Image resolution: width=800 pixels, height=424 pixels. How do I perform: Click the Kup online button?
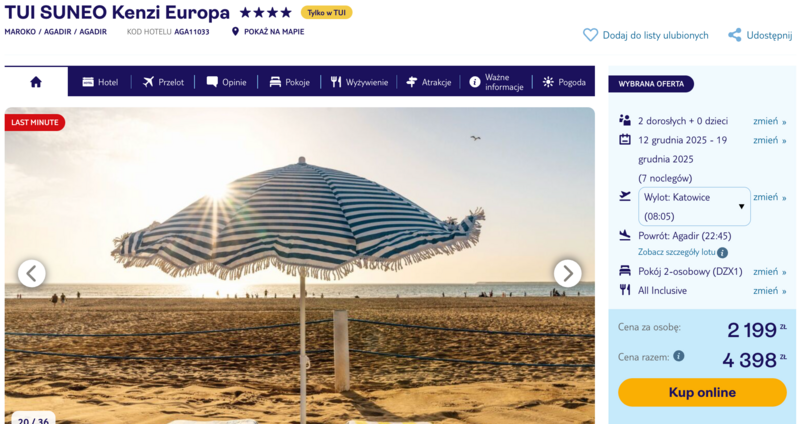coord(702,392)
